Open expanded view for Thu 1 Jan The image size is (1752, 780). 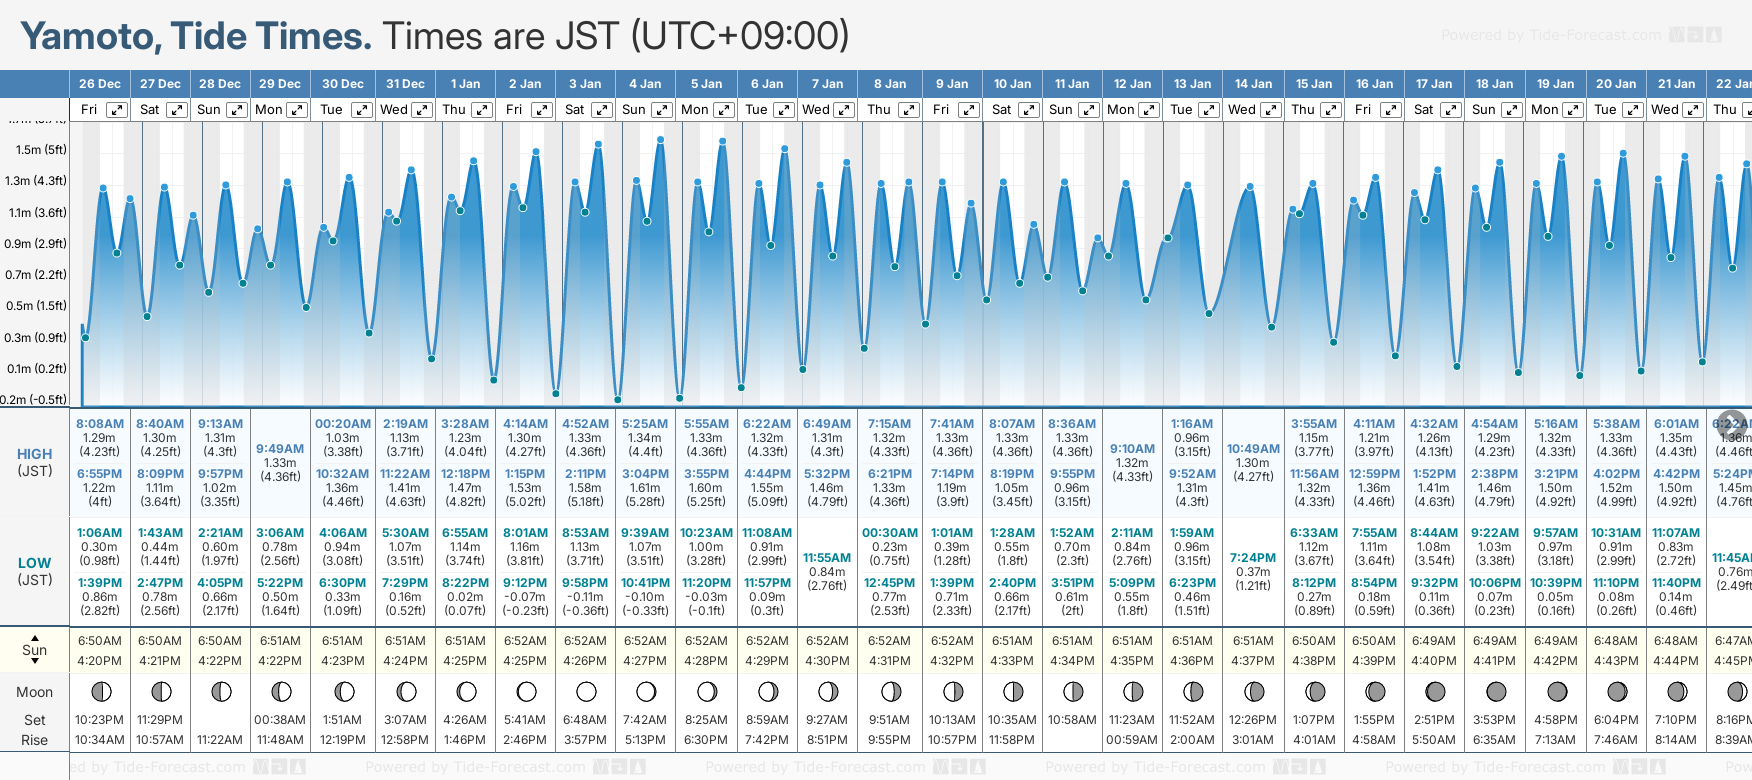pos(482,110)
